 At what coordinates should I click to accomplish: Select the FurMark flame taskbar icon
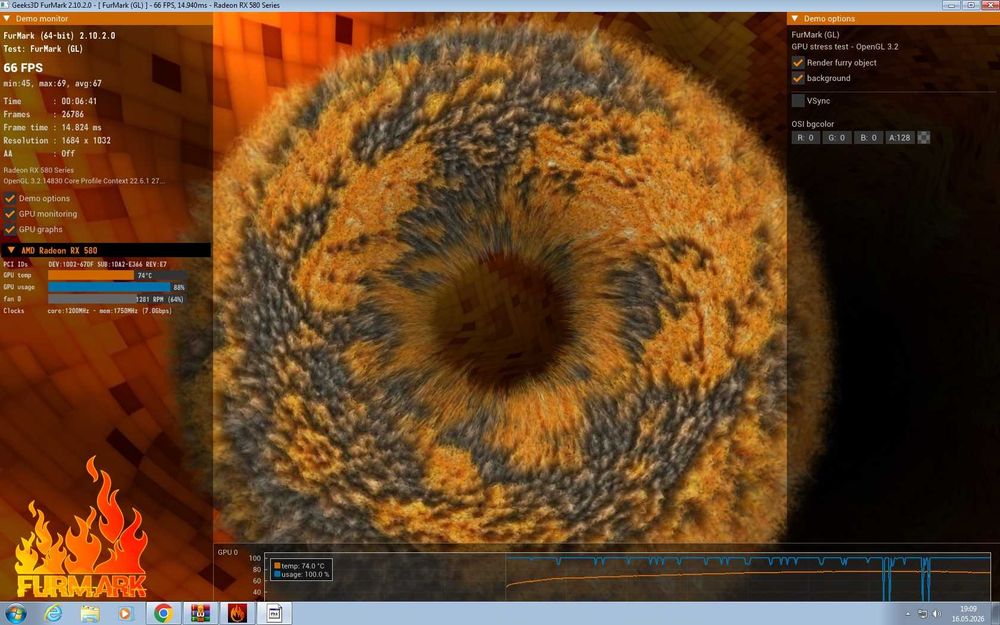237,614
